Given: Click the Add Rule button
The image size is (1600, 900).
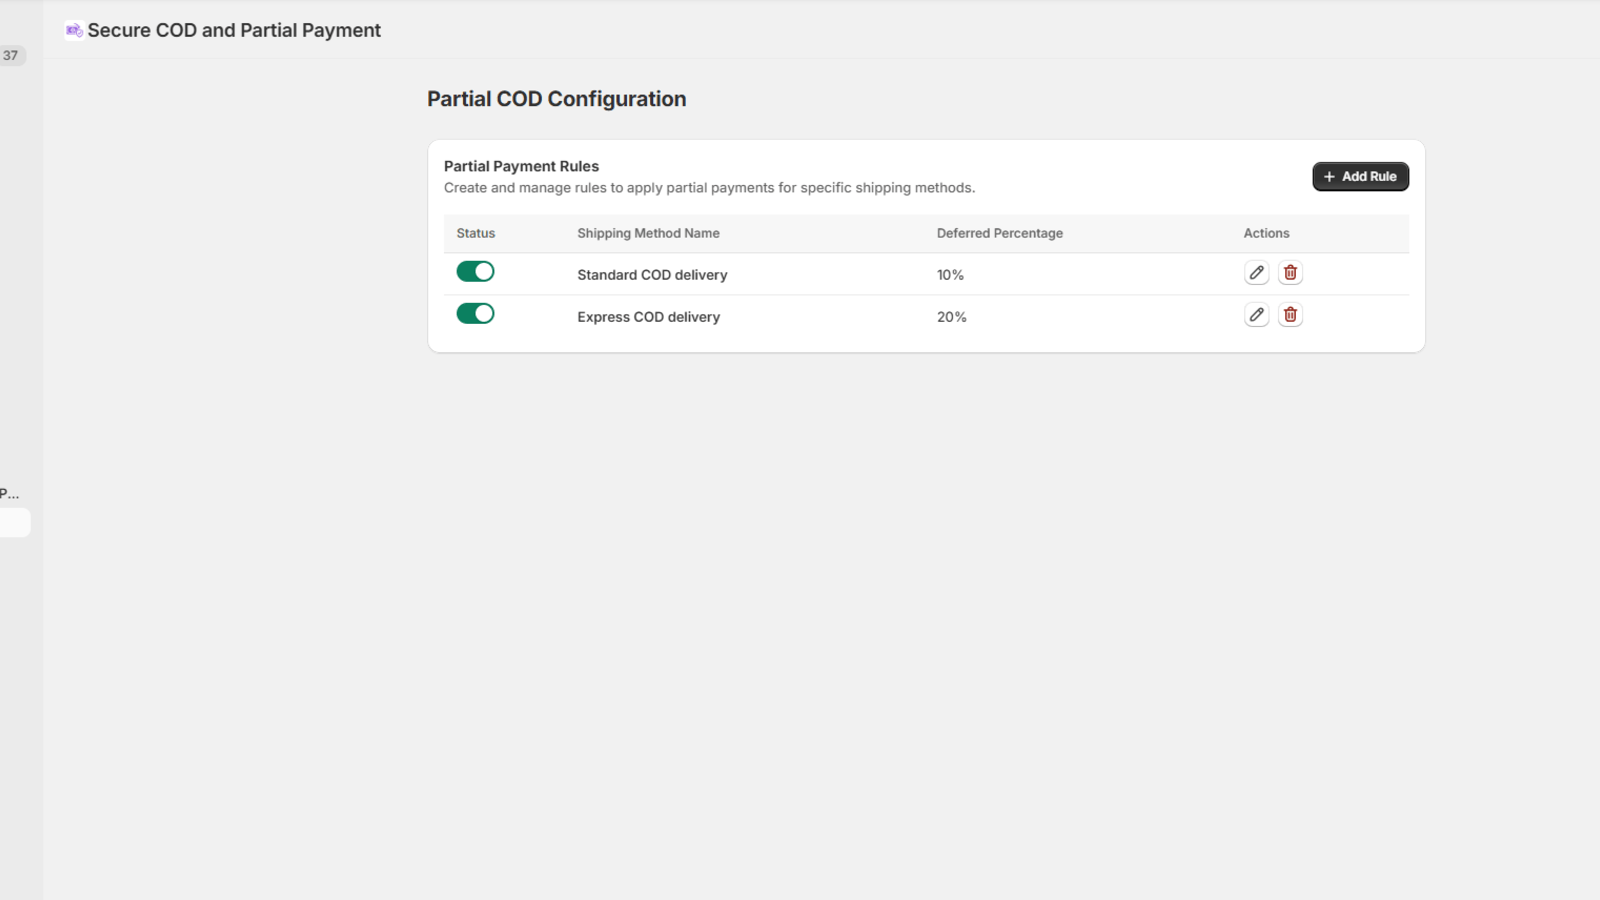Looking at the screenshot, I should pyautogui.click(x=1360, y=176).
